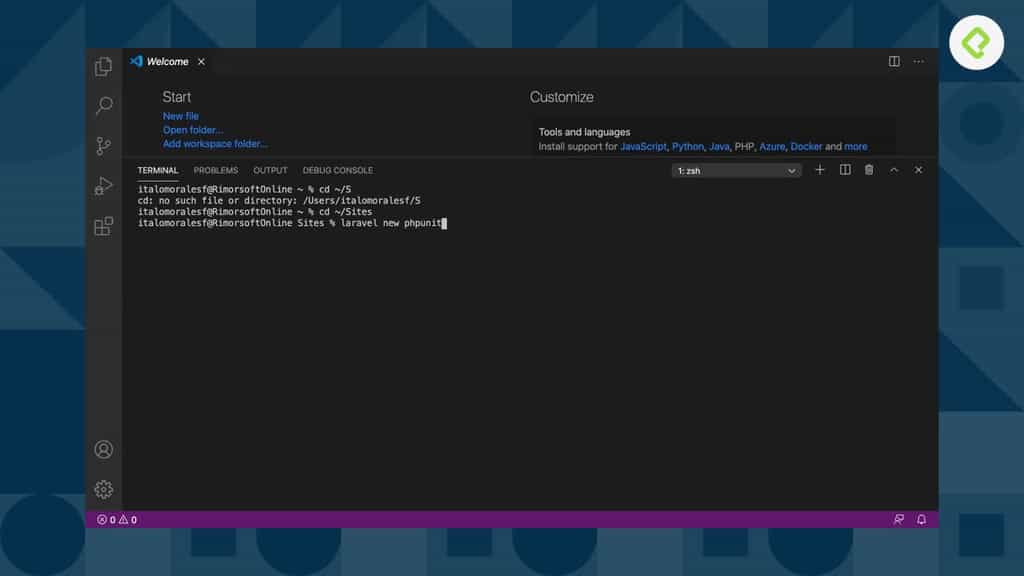This screenshot has height=576, width=1024.
Task: Open the 1: zsh terminal selector
Action: pyautogui.click(x=736, y=170)
